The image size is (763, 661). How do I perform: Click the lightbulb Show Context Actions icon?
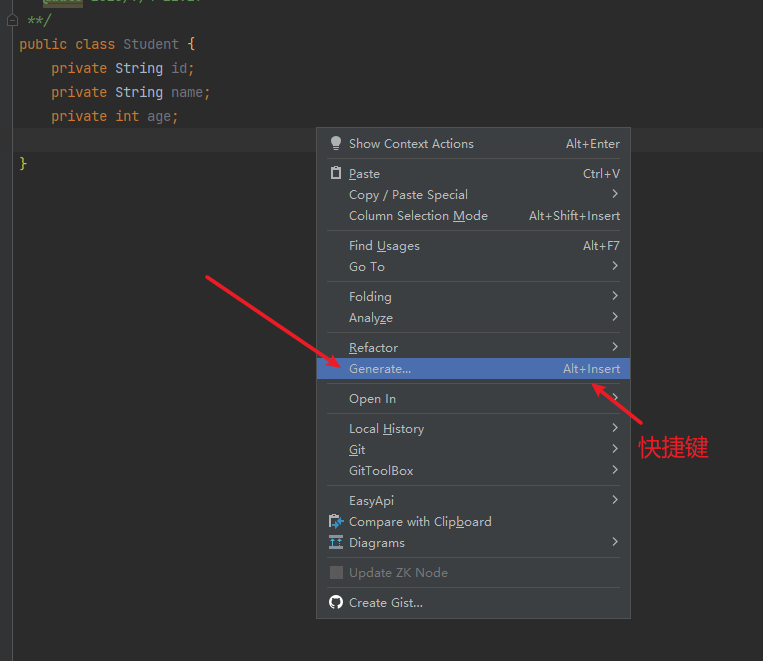[x=336, y=143]
